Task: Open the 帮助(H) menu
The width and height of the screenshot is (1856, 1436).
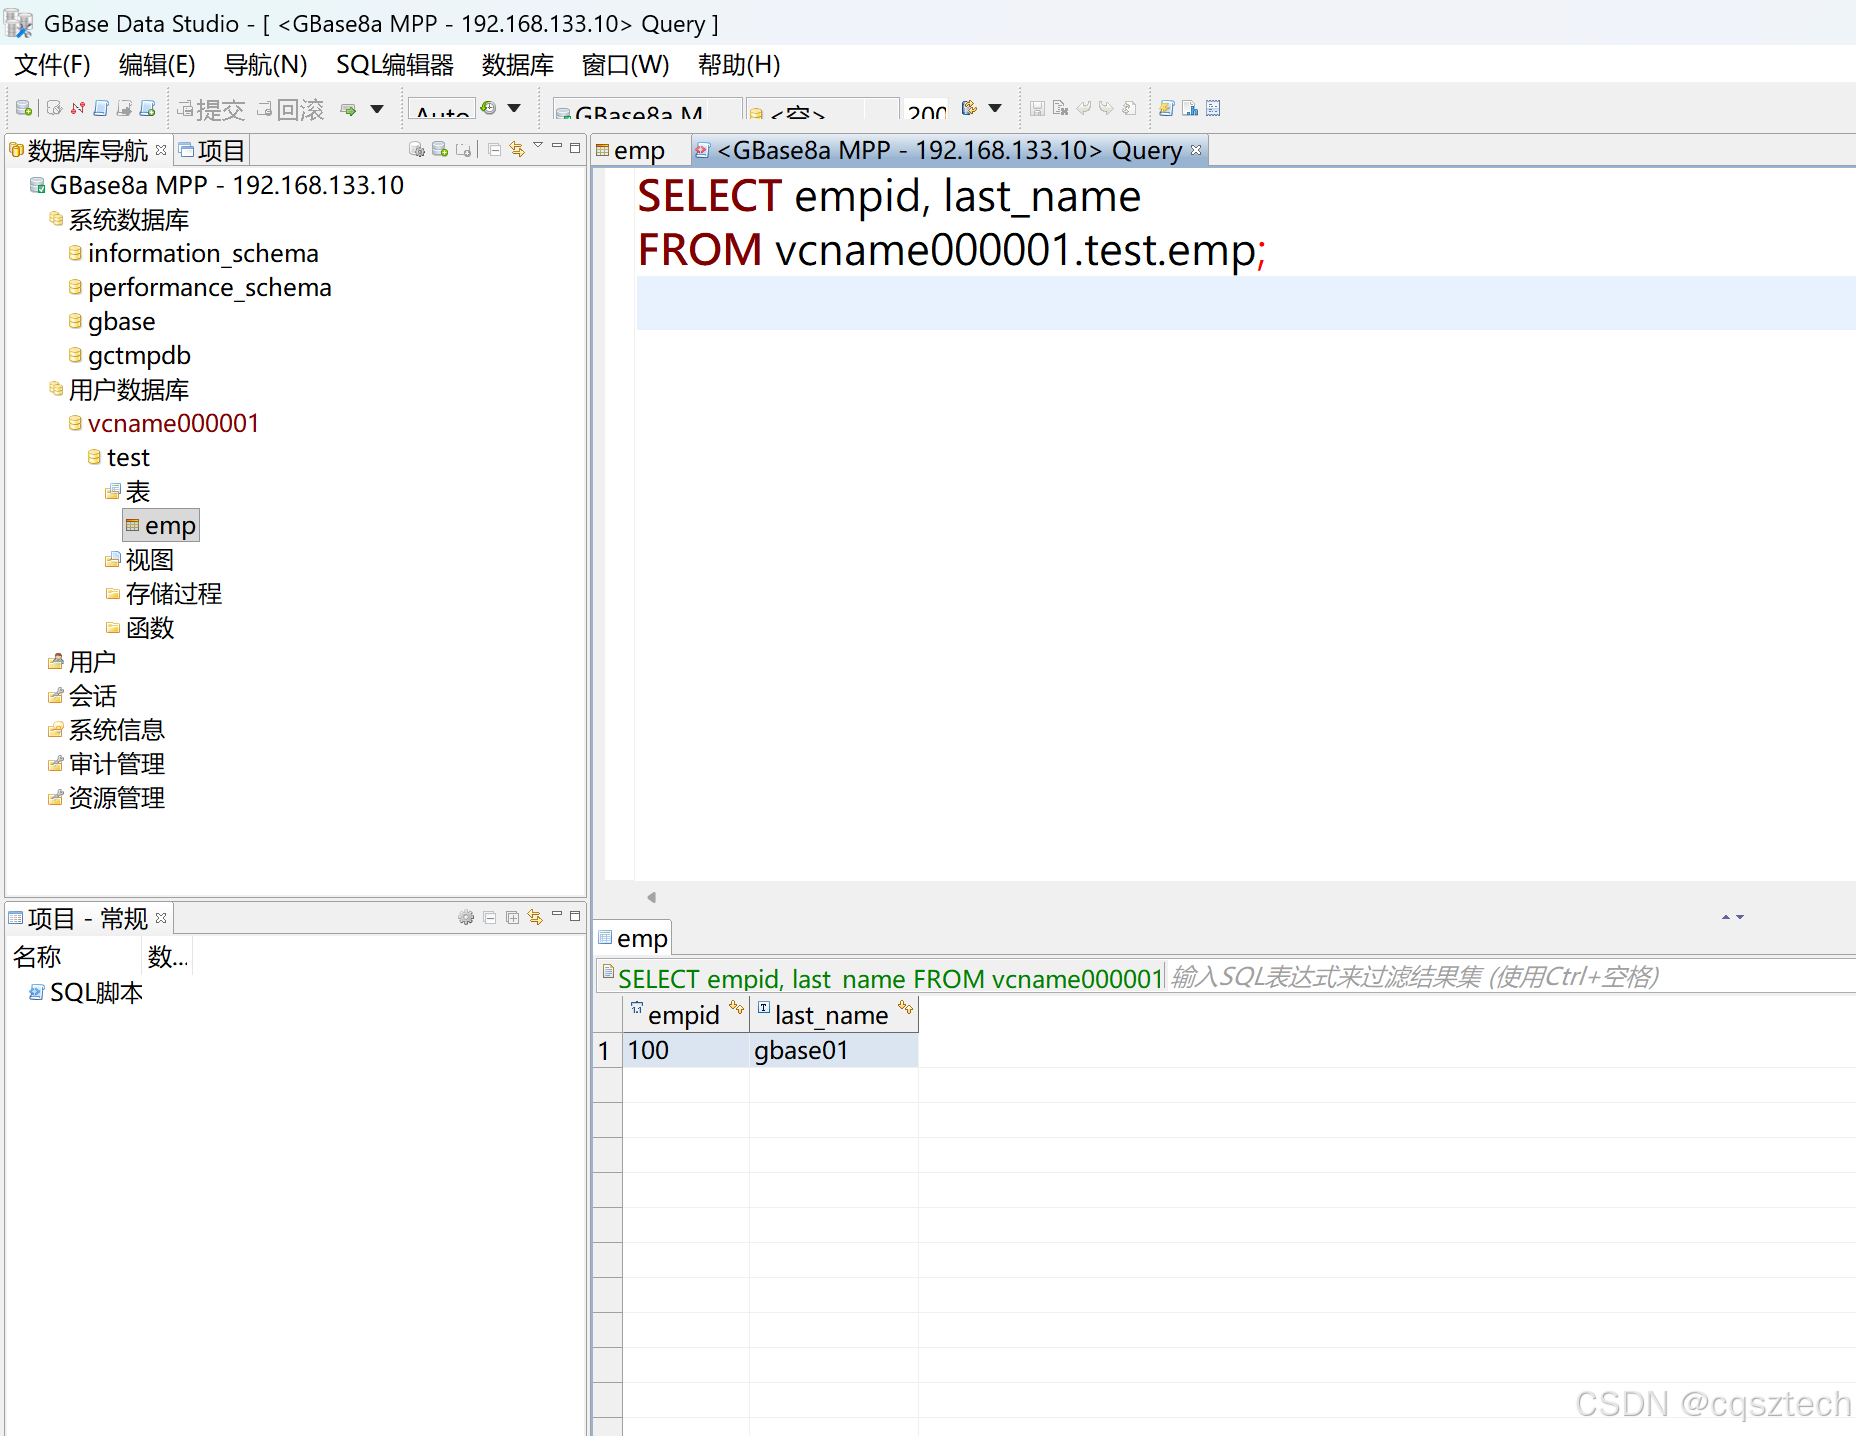Action: (x=739, y=65)
